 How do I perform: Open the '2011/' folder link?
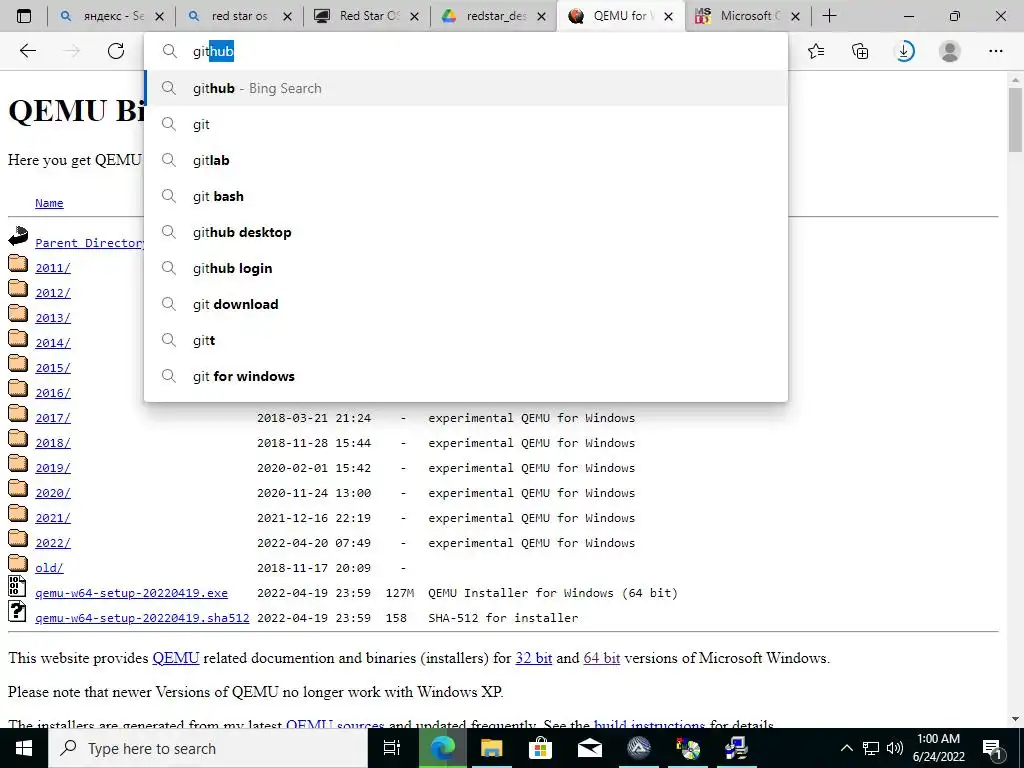tap(53, 268)
